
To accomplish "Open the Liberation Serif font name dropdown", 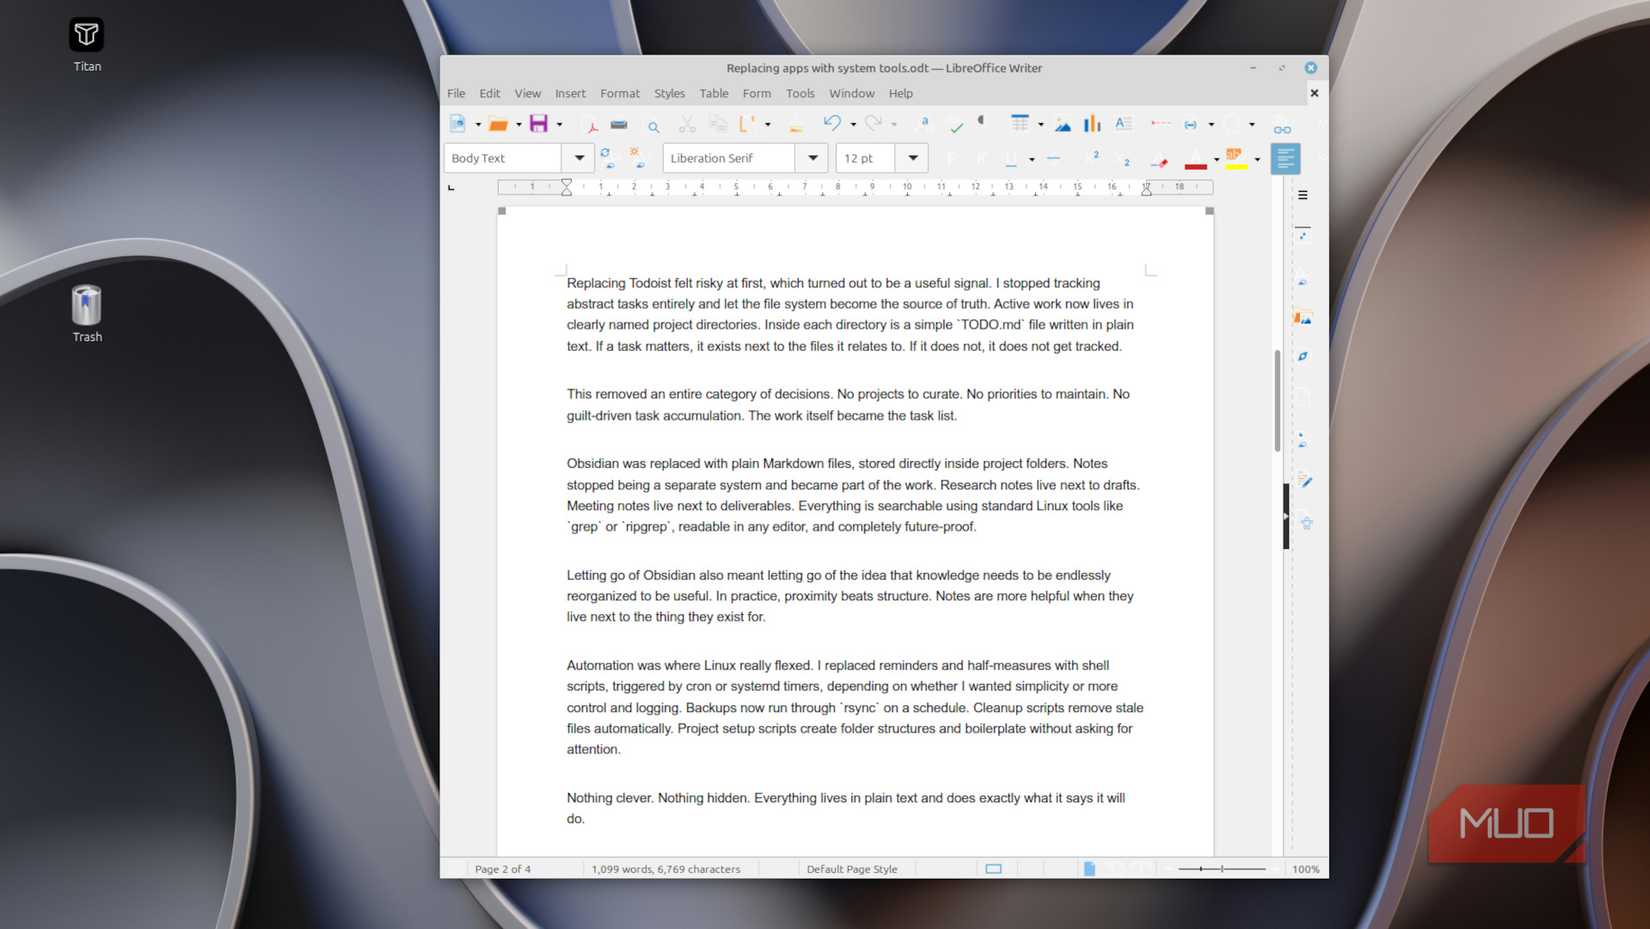I will pos(813,158).
